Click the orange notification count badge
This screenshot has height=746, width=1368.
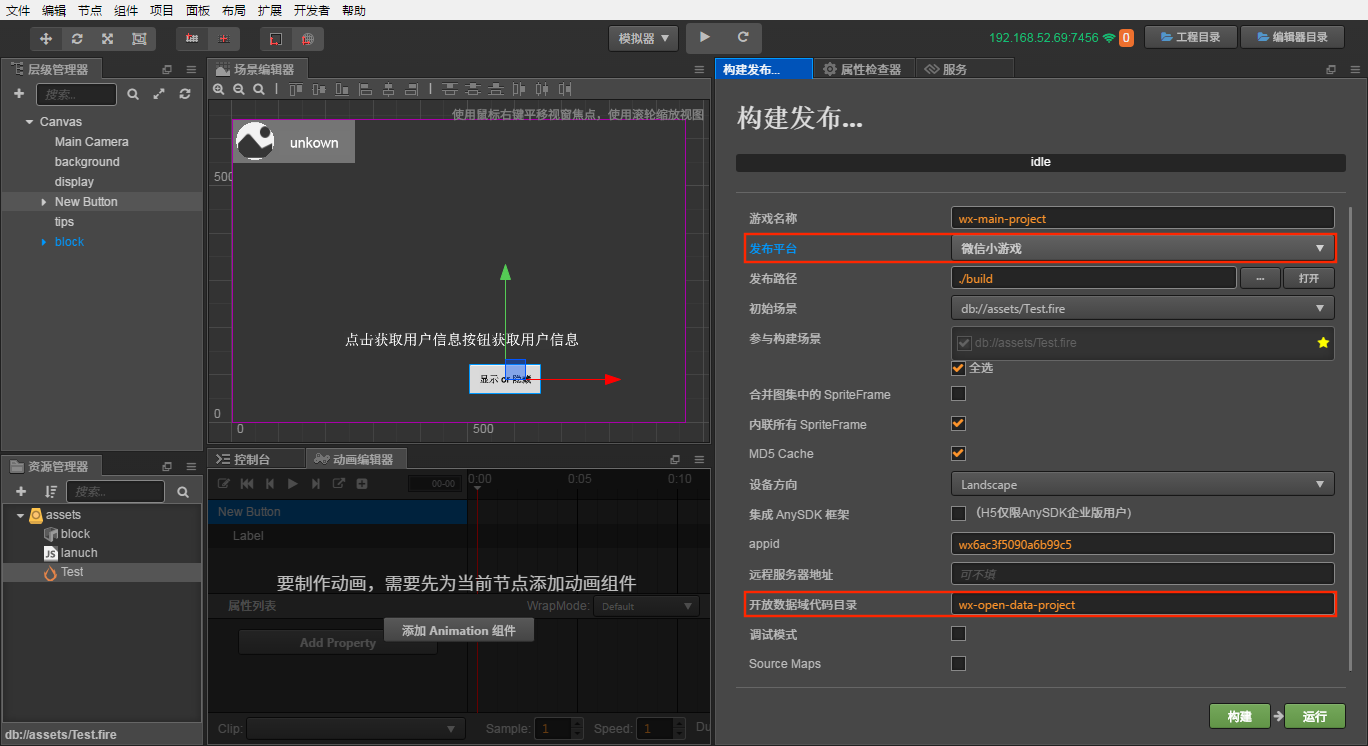(1126, 38)
